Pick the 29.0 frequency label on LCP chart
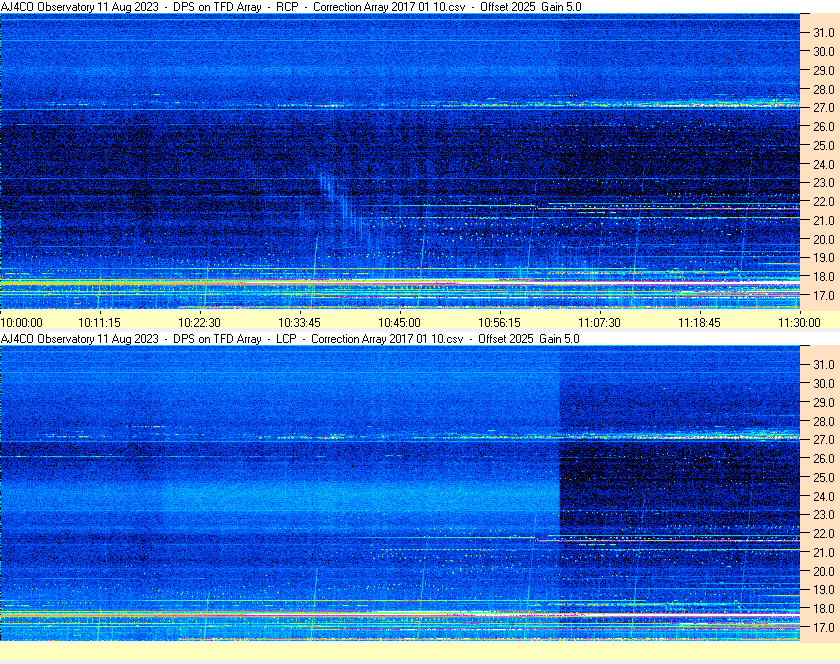The image size is (840, 664). point(824,402)
